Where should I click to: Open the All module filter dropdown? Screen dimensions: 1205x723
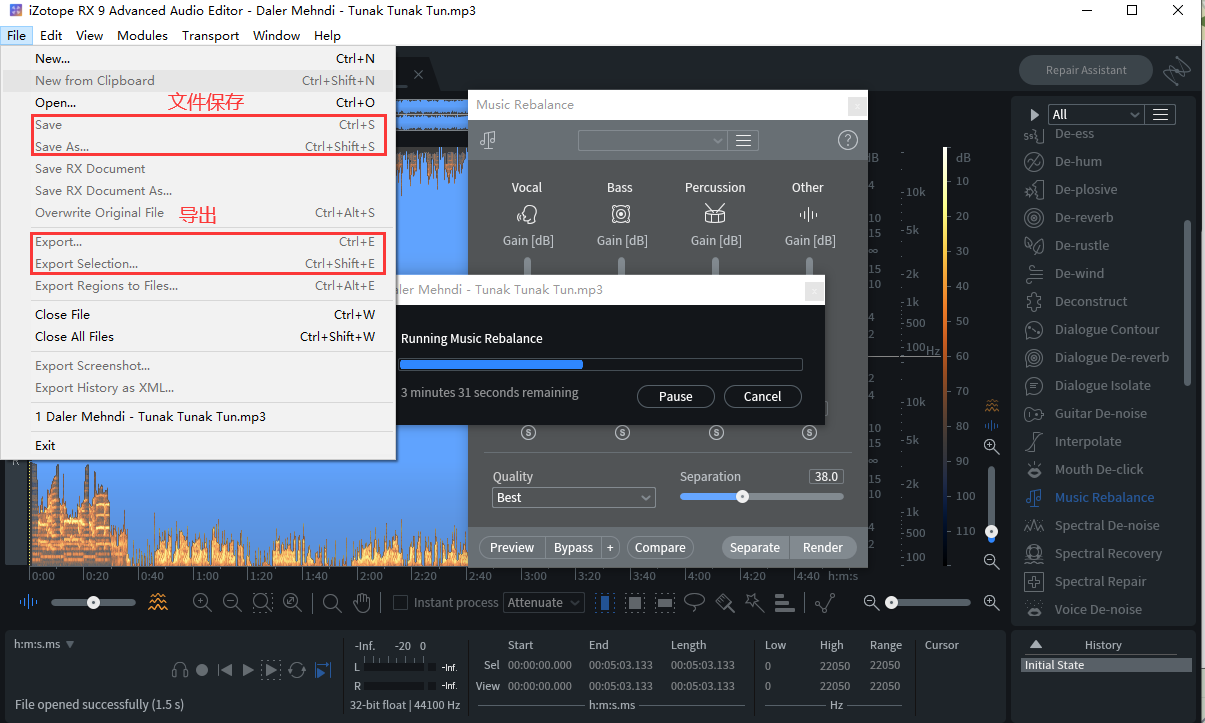coord(1095,114)
